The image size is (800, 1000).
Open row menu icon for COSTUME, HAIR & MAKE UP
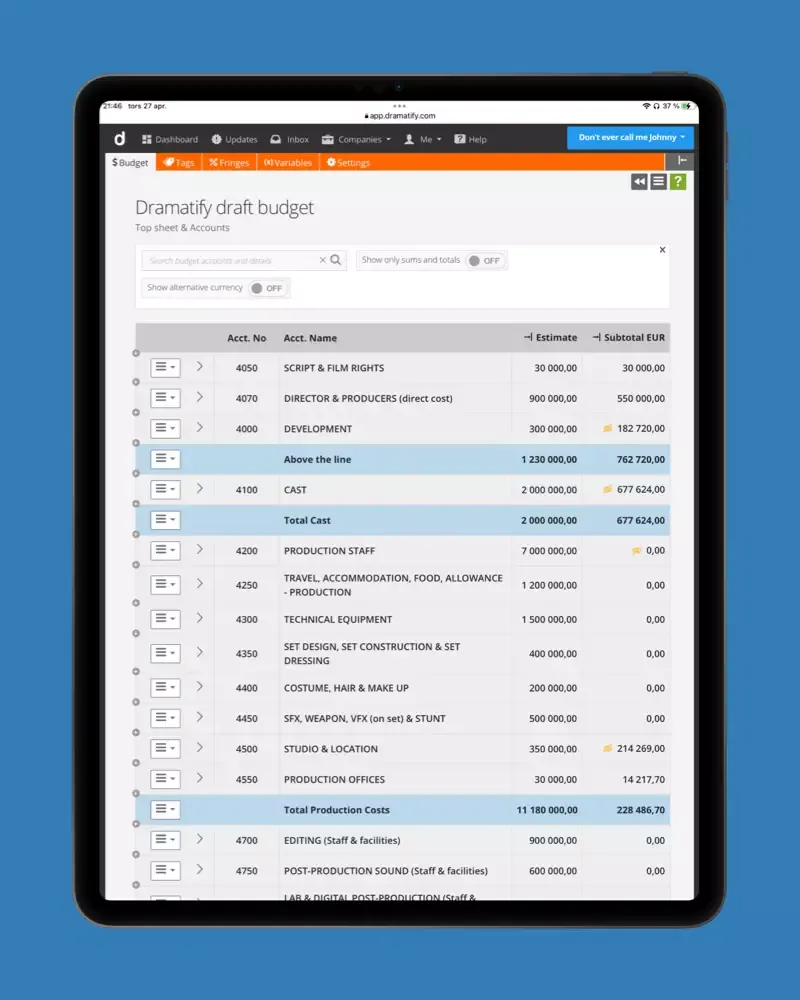[165, 688]
